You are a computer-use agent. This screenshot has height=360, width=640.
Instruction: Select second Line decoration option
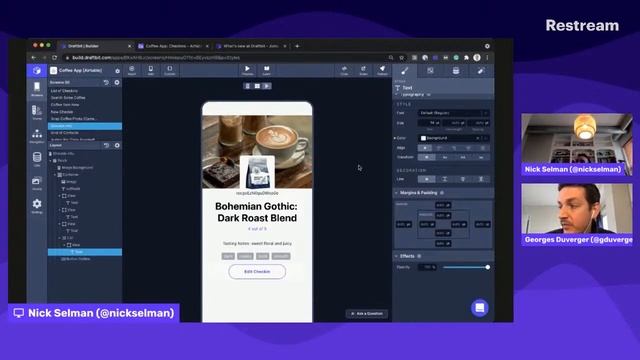445,179
